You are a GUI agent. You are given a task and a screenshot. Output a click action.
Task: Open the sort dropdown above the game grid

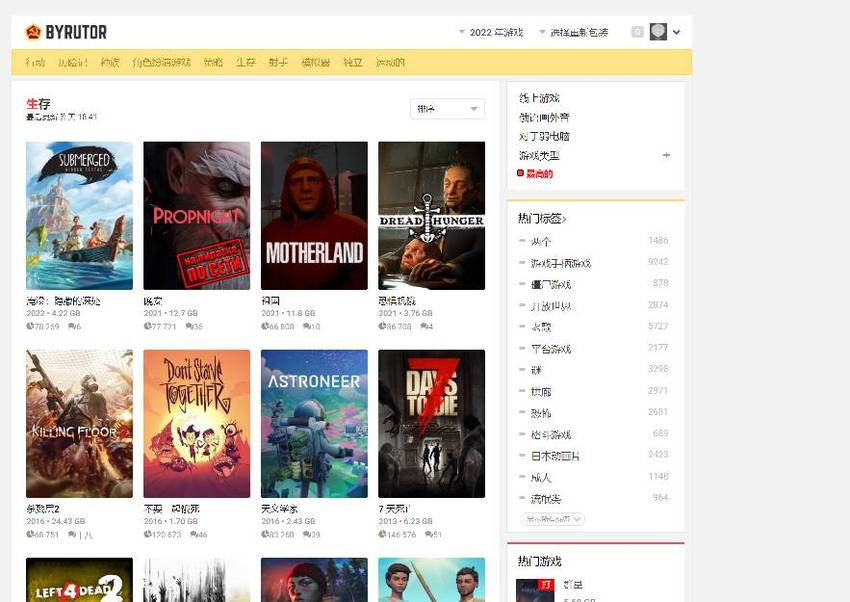point(447,109)
